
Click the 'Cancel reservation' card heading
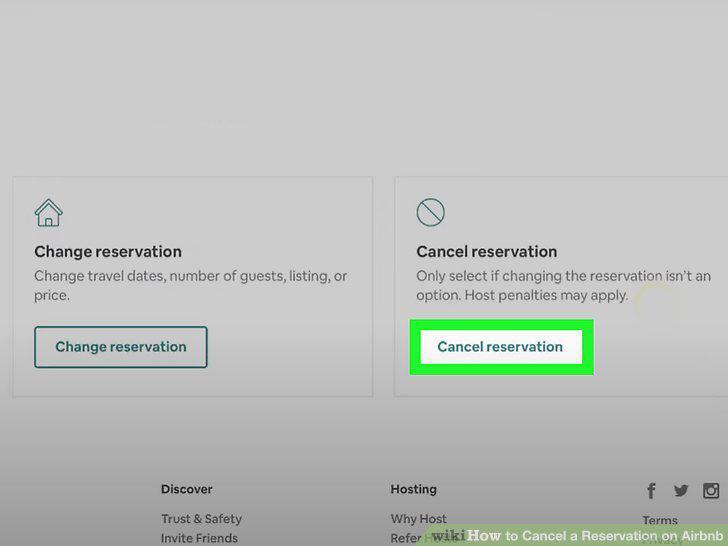pos(487,252)
